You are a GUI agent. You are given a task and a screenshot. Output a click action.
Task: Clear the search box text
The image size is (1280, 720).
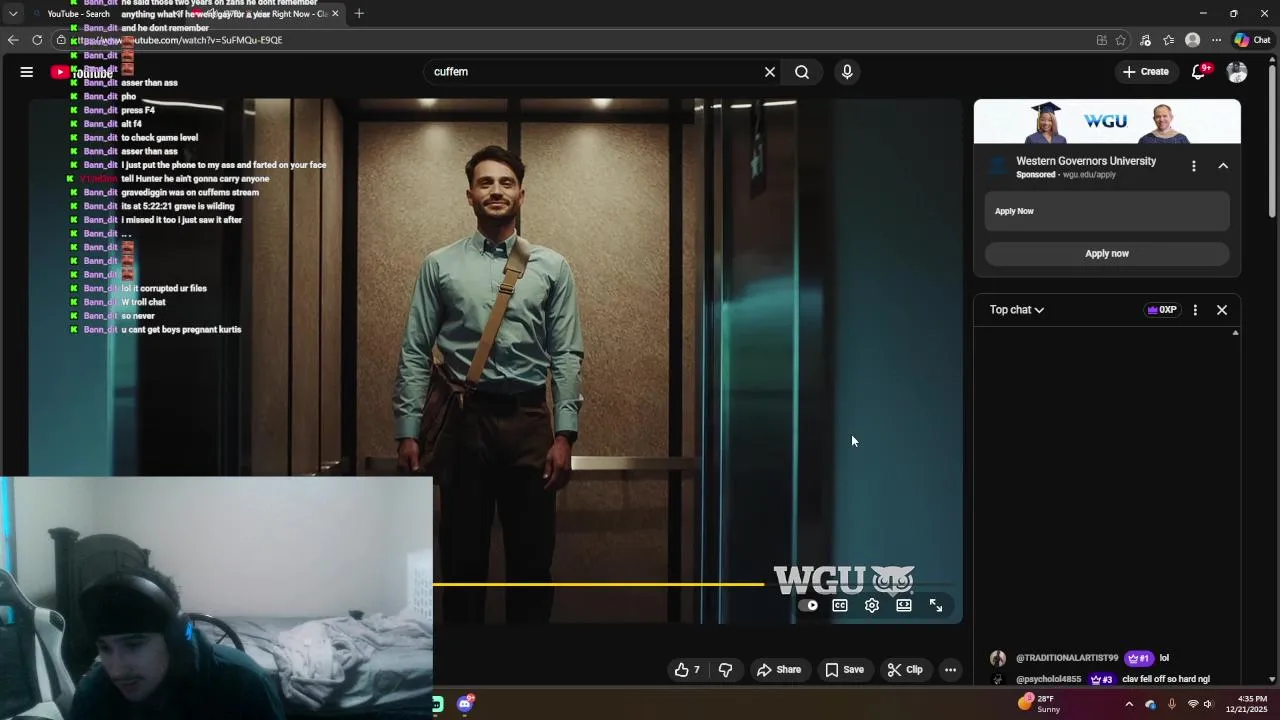[x=770, y=72]
